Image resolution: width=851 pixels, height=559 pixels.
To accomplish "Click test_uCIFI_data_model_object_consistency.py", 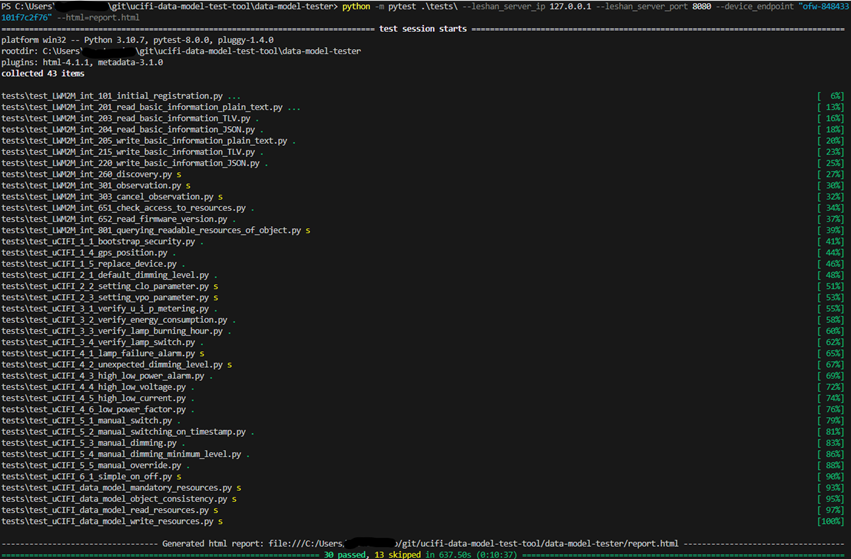I will click(114, 499).
